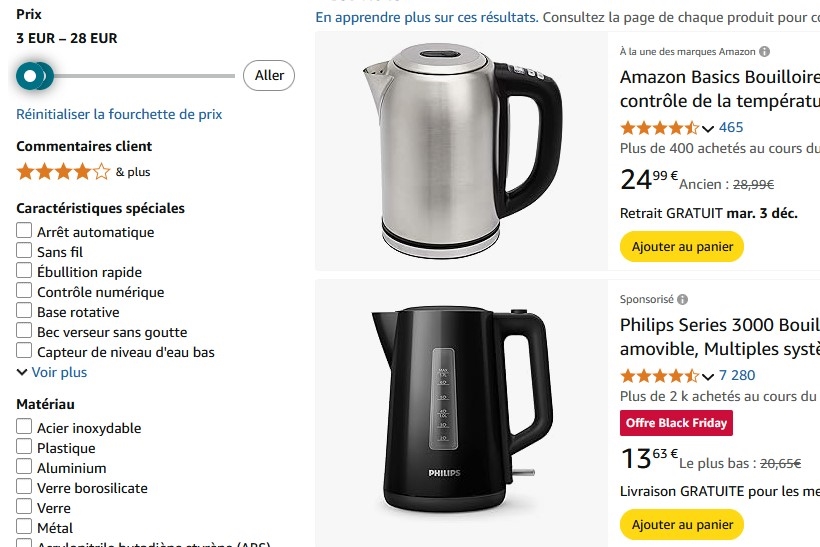Click the four-star rating filter stars

63,171
